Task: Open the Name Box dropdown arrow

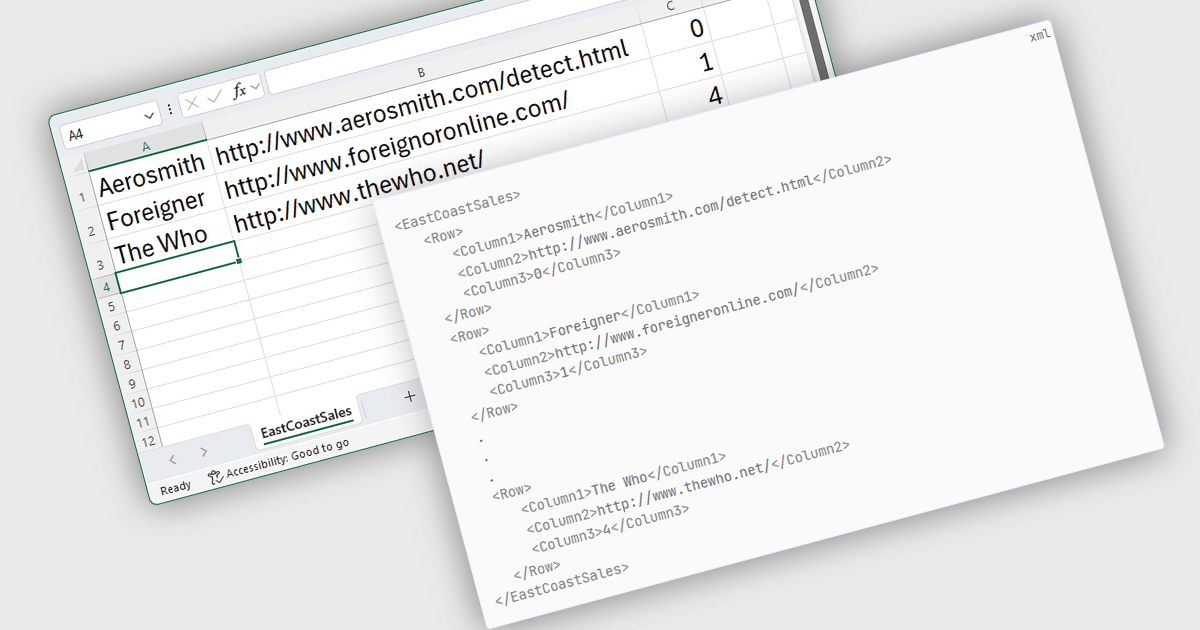Action: (149, 115)
